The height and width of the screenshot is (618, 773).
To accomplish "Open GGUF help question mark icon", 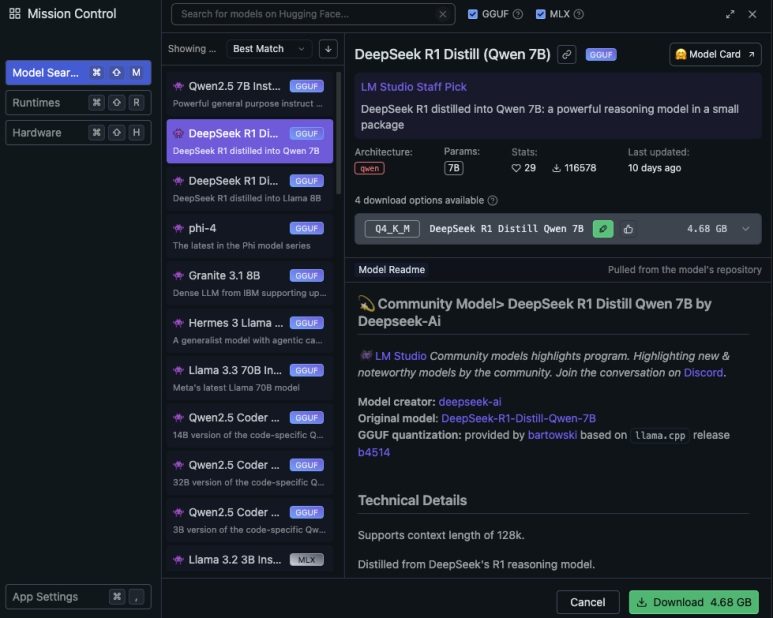I will coord(518,14).
